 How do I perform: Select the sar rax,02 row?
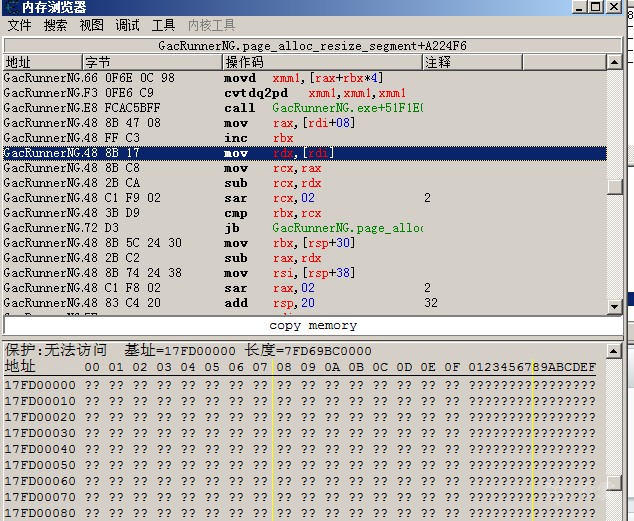click(305, 288)
